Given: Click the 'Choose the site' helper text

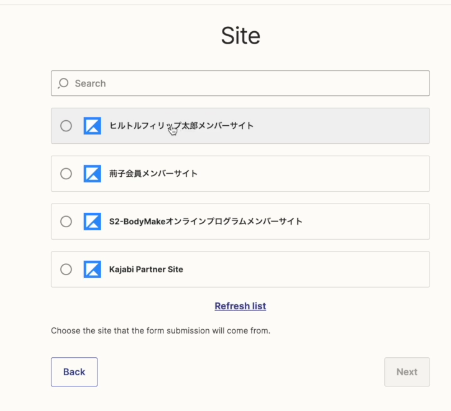Looking at the screenshot, I should [161, 331].
